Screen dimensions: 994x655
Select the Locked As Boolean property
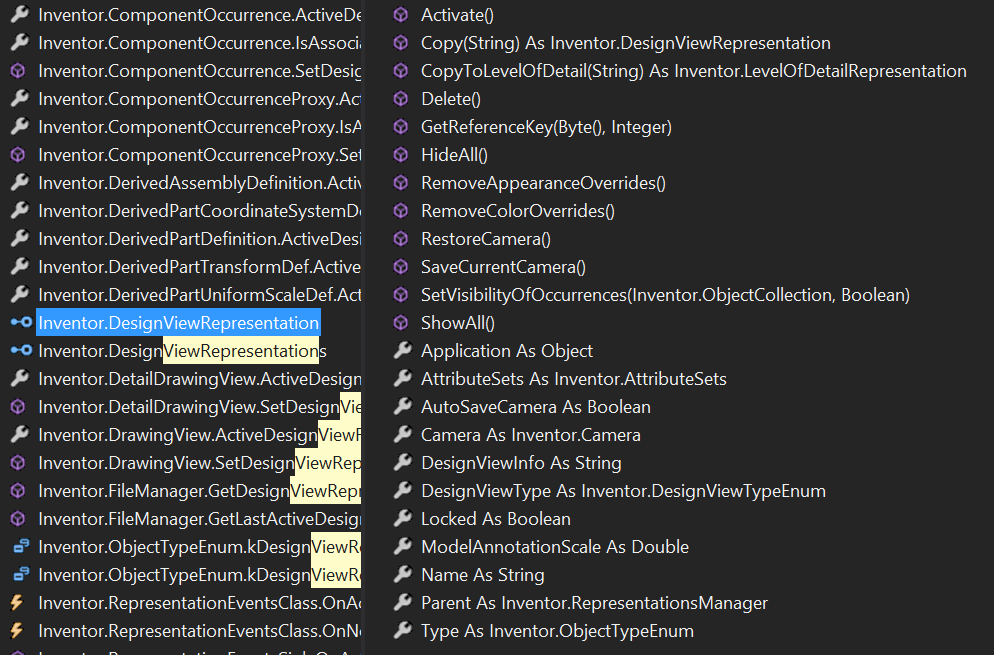[496, 519]
